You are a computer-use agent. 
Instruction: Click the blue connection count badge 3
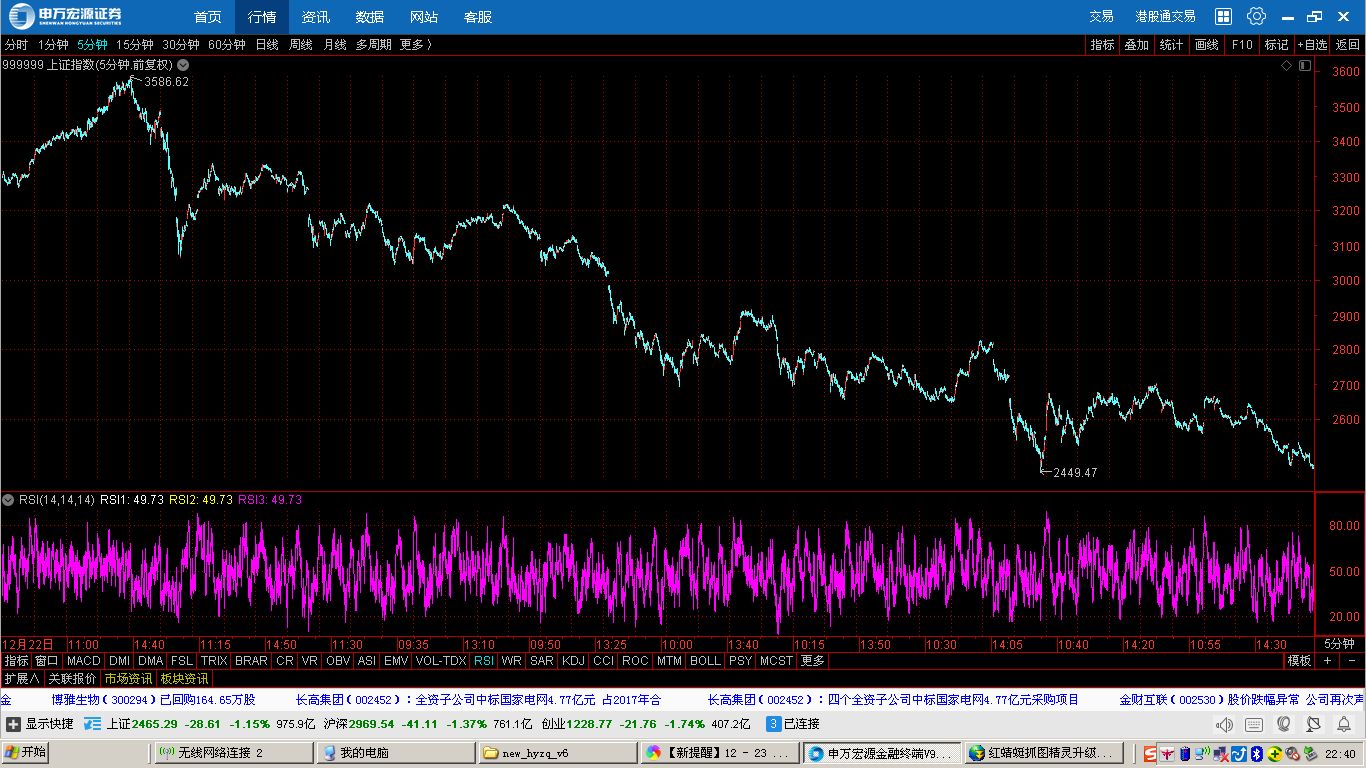[773, 724]
